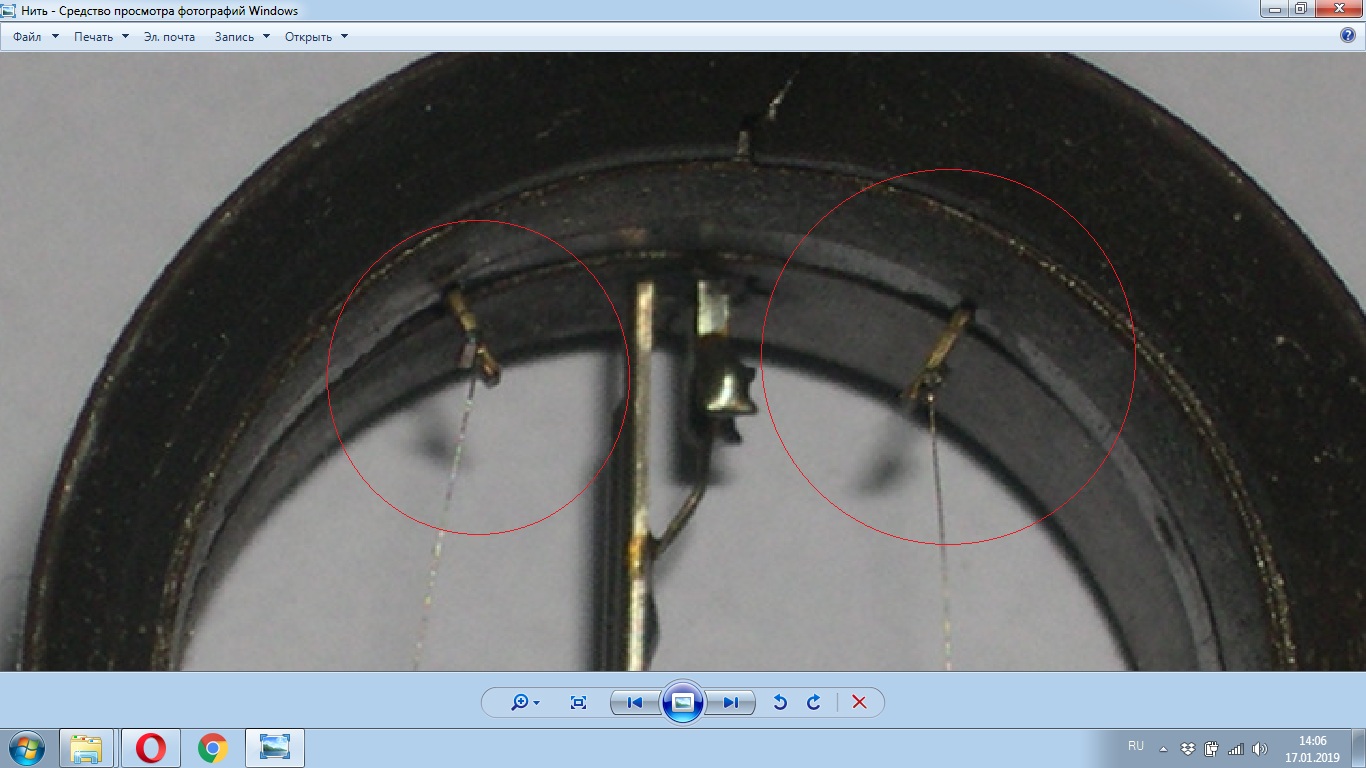Launch Google Chrome from the taskbar
This screenshot has height=768, width=1366.
click(212, 748)
